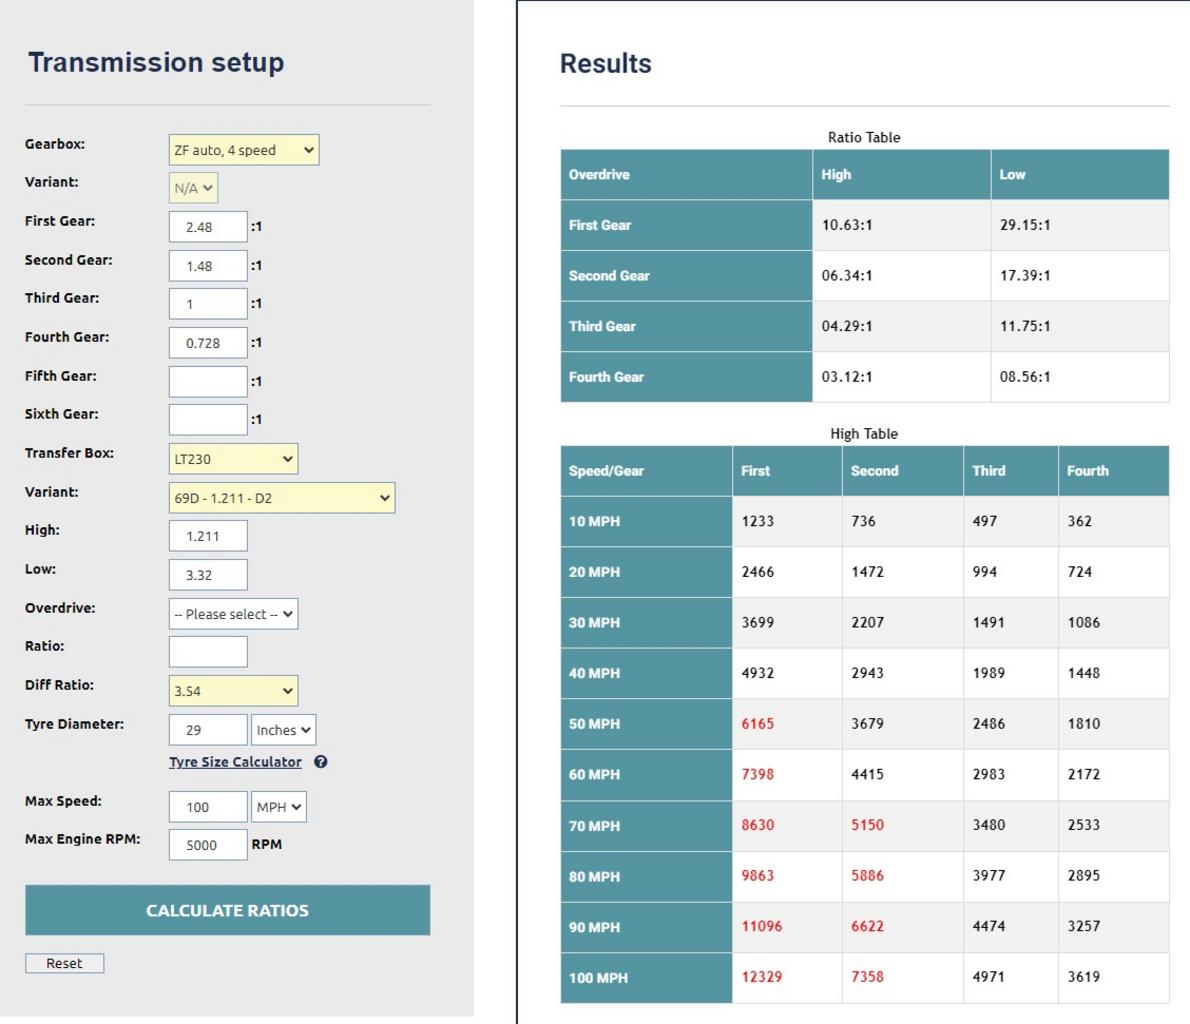Focus the First Gear ratio field
Viewport: 1190px width, 1024px height.
208,226
